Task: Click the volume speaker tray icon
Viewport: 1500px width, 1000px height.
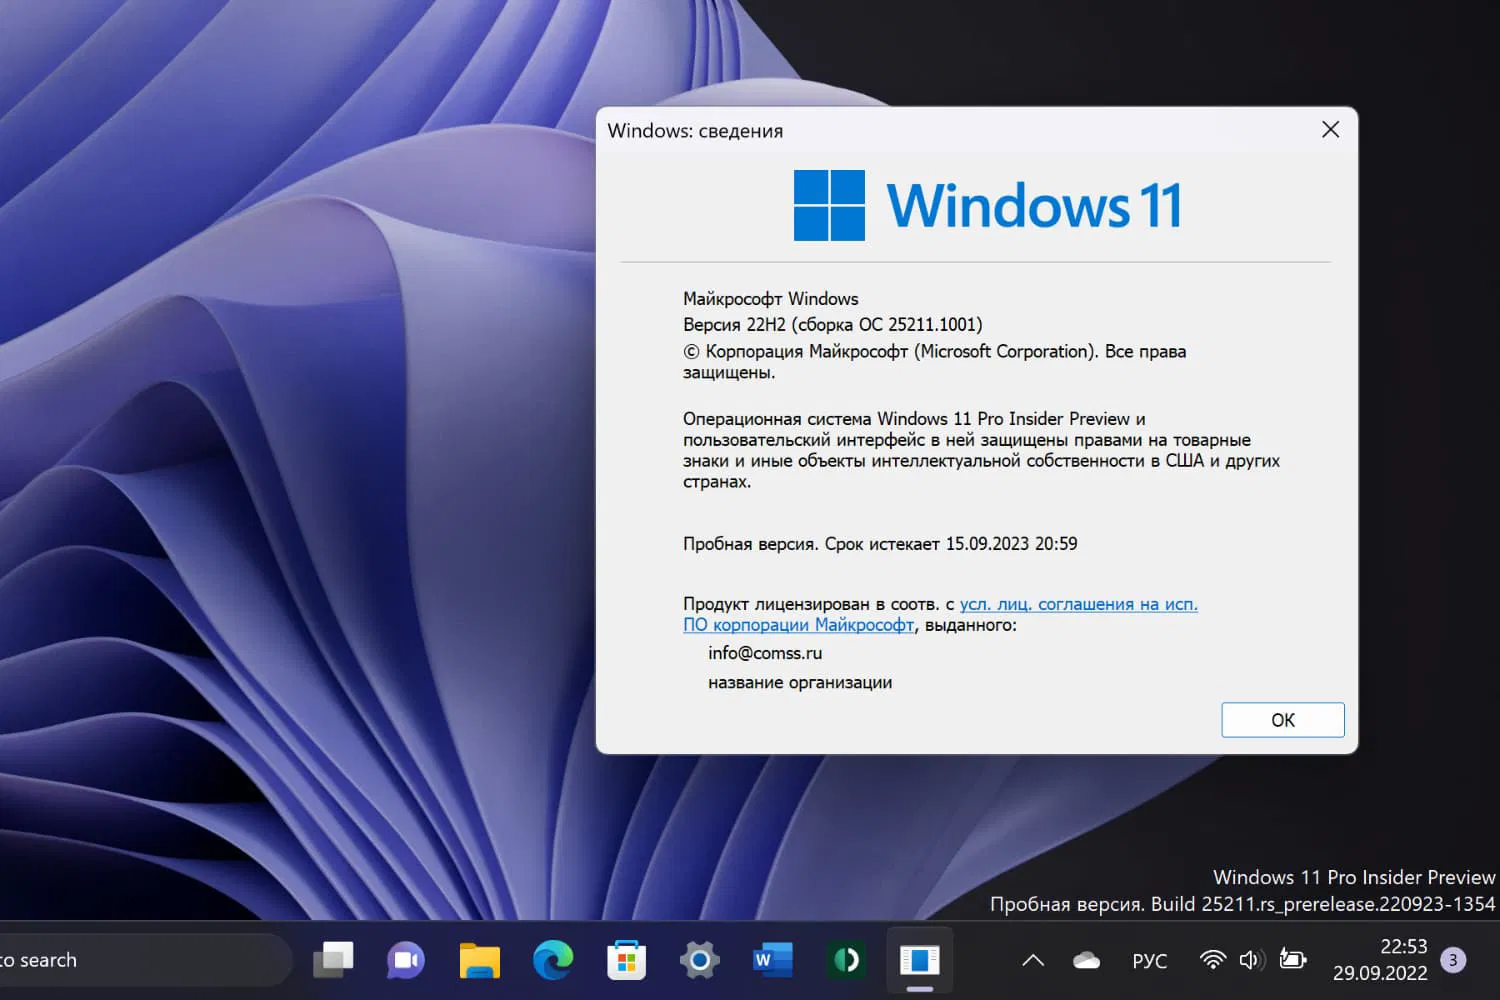Action: tap(1251, 960)
